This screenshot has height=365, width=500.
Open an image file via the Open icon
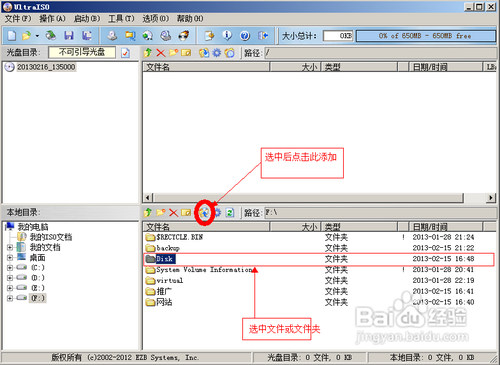(x=26, y=35)
